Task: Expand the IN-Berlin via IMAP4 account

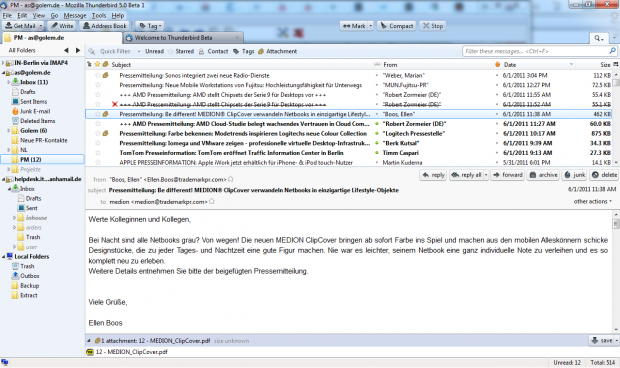Action: 3,63
